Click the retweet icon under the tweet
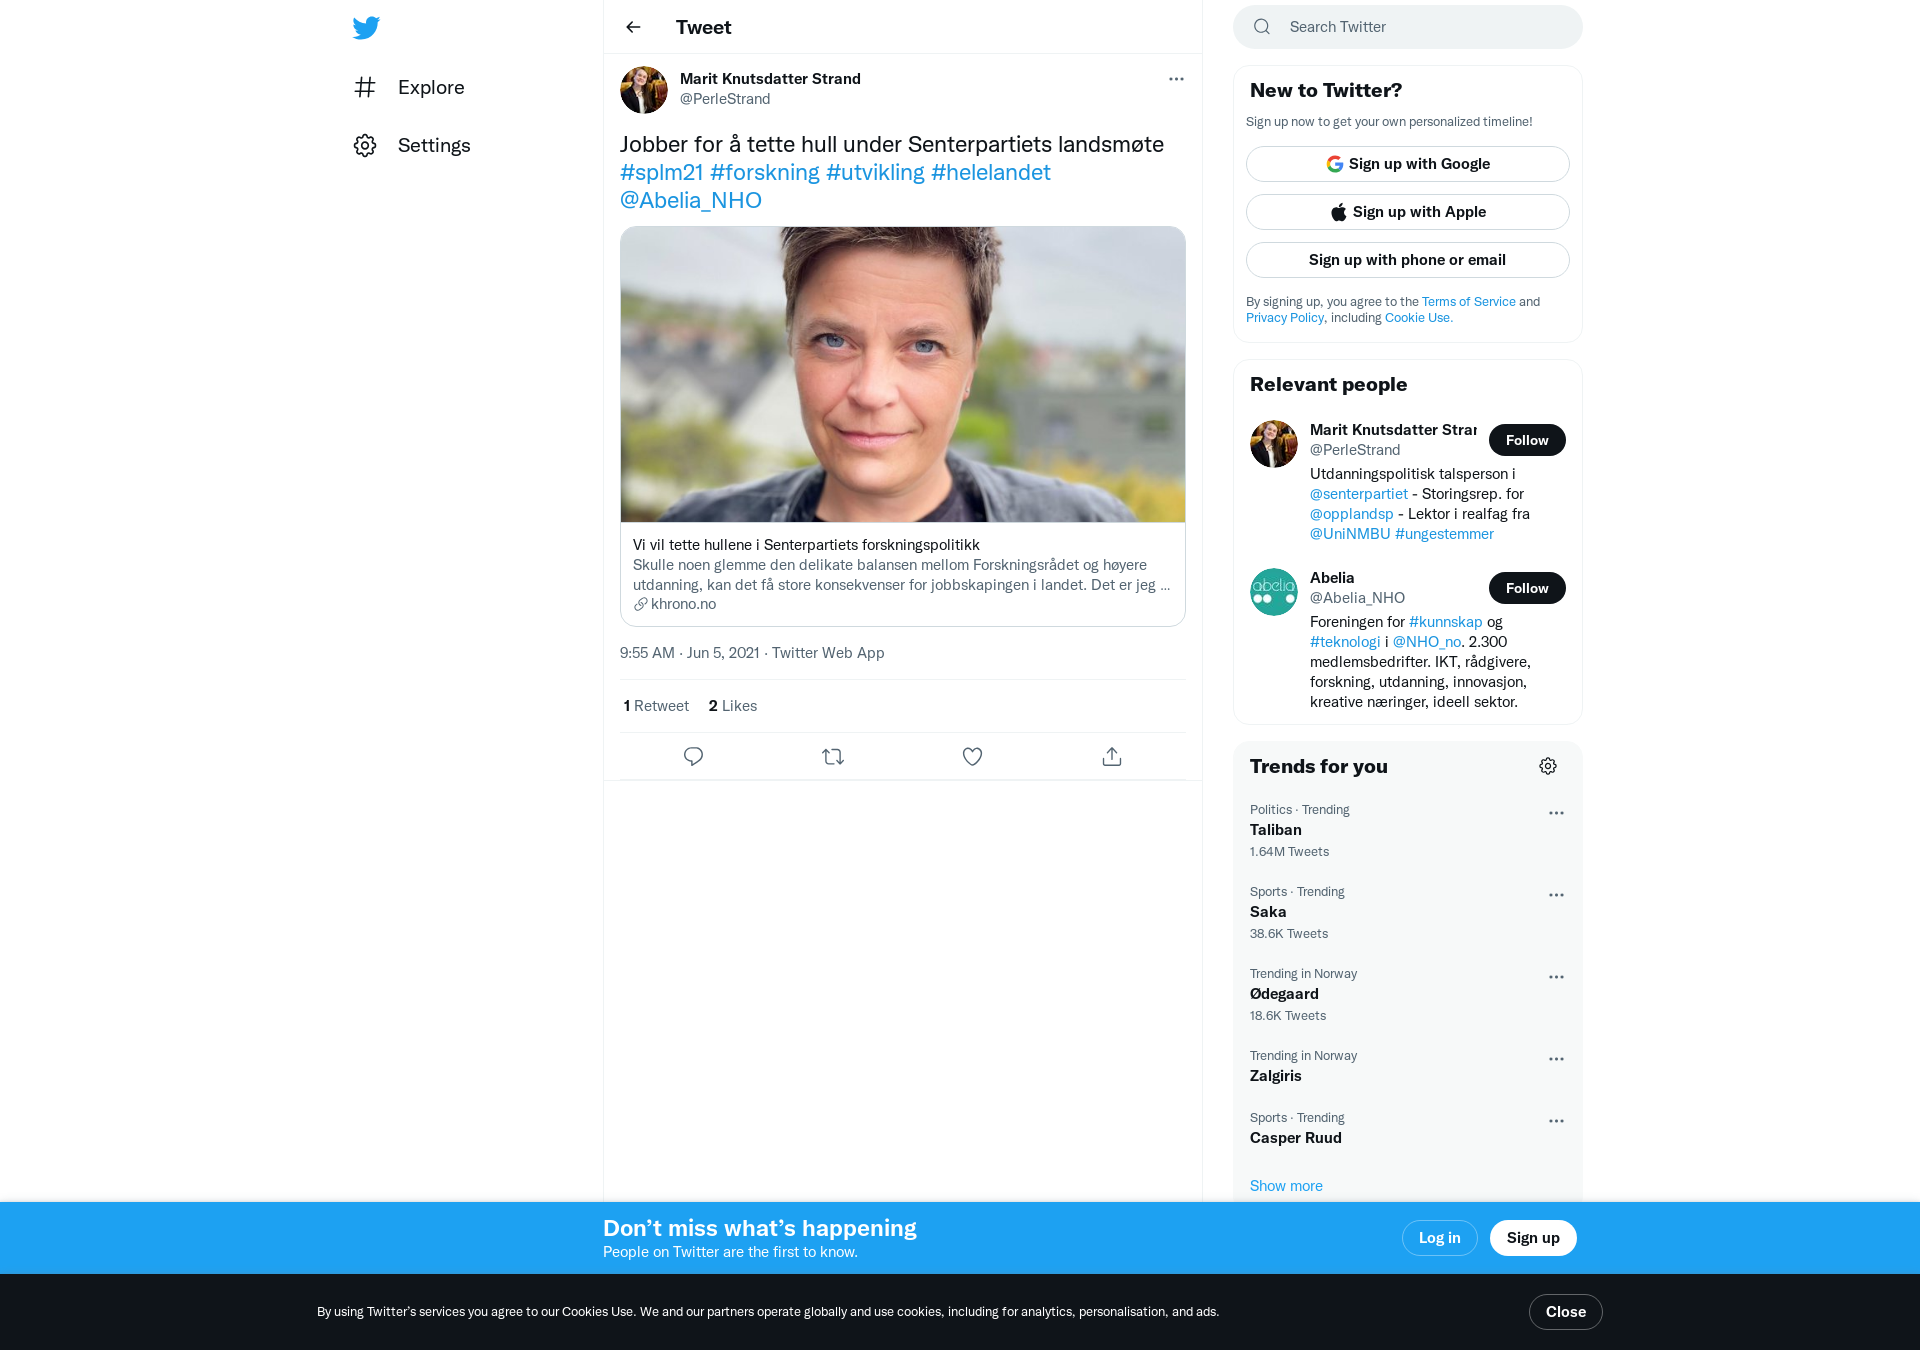Image resolution: width=1920 pixels, height=1350 pixels. 833,757
